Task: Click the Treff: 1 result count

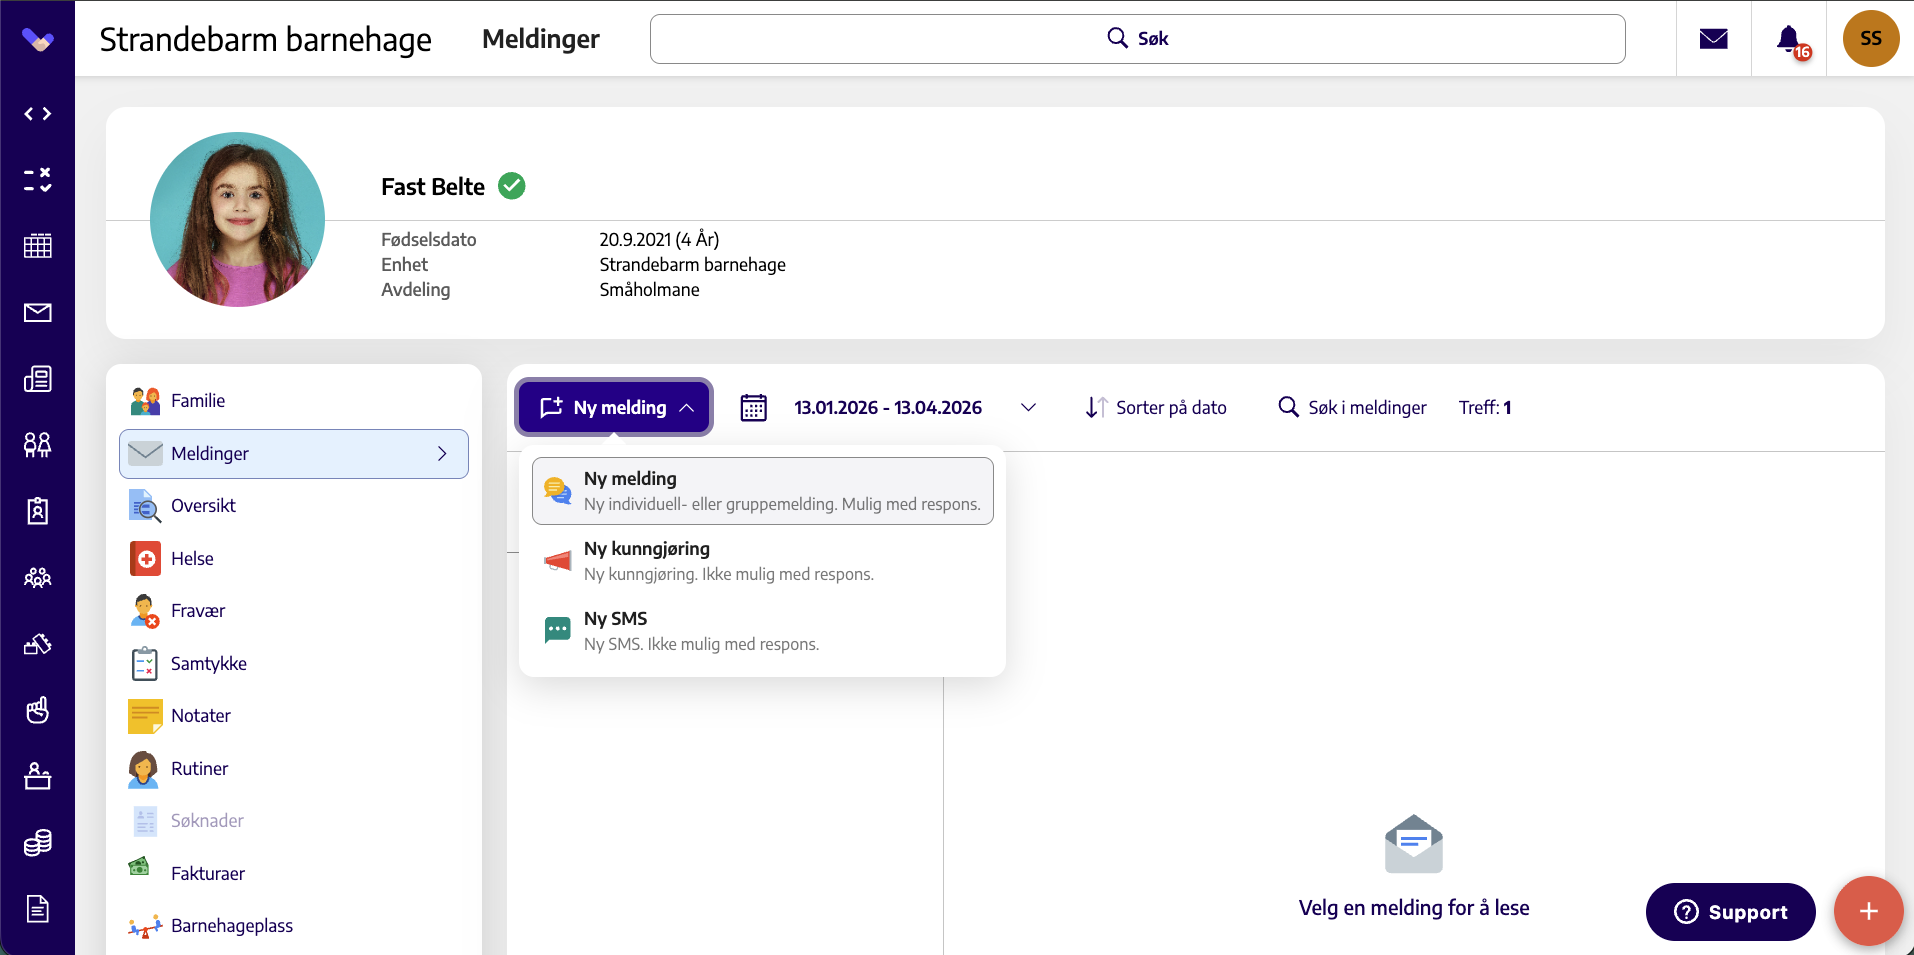Action: [x=1485, y=408]
